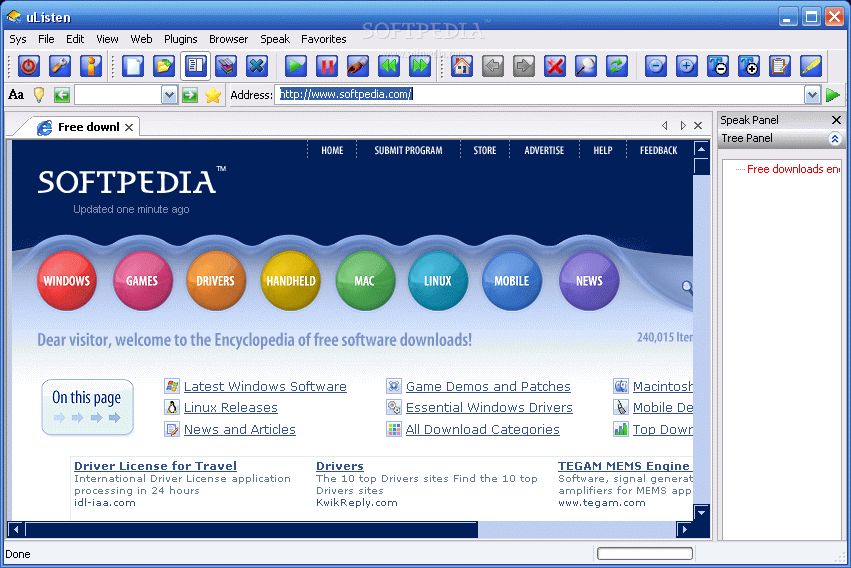Open 'All Download Categories' link

click(482, 429)
